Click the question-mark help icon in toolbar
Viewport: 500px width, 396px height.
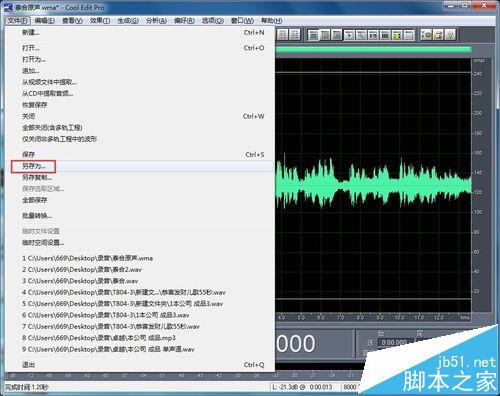(450, 35)
